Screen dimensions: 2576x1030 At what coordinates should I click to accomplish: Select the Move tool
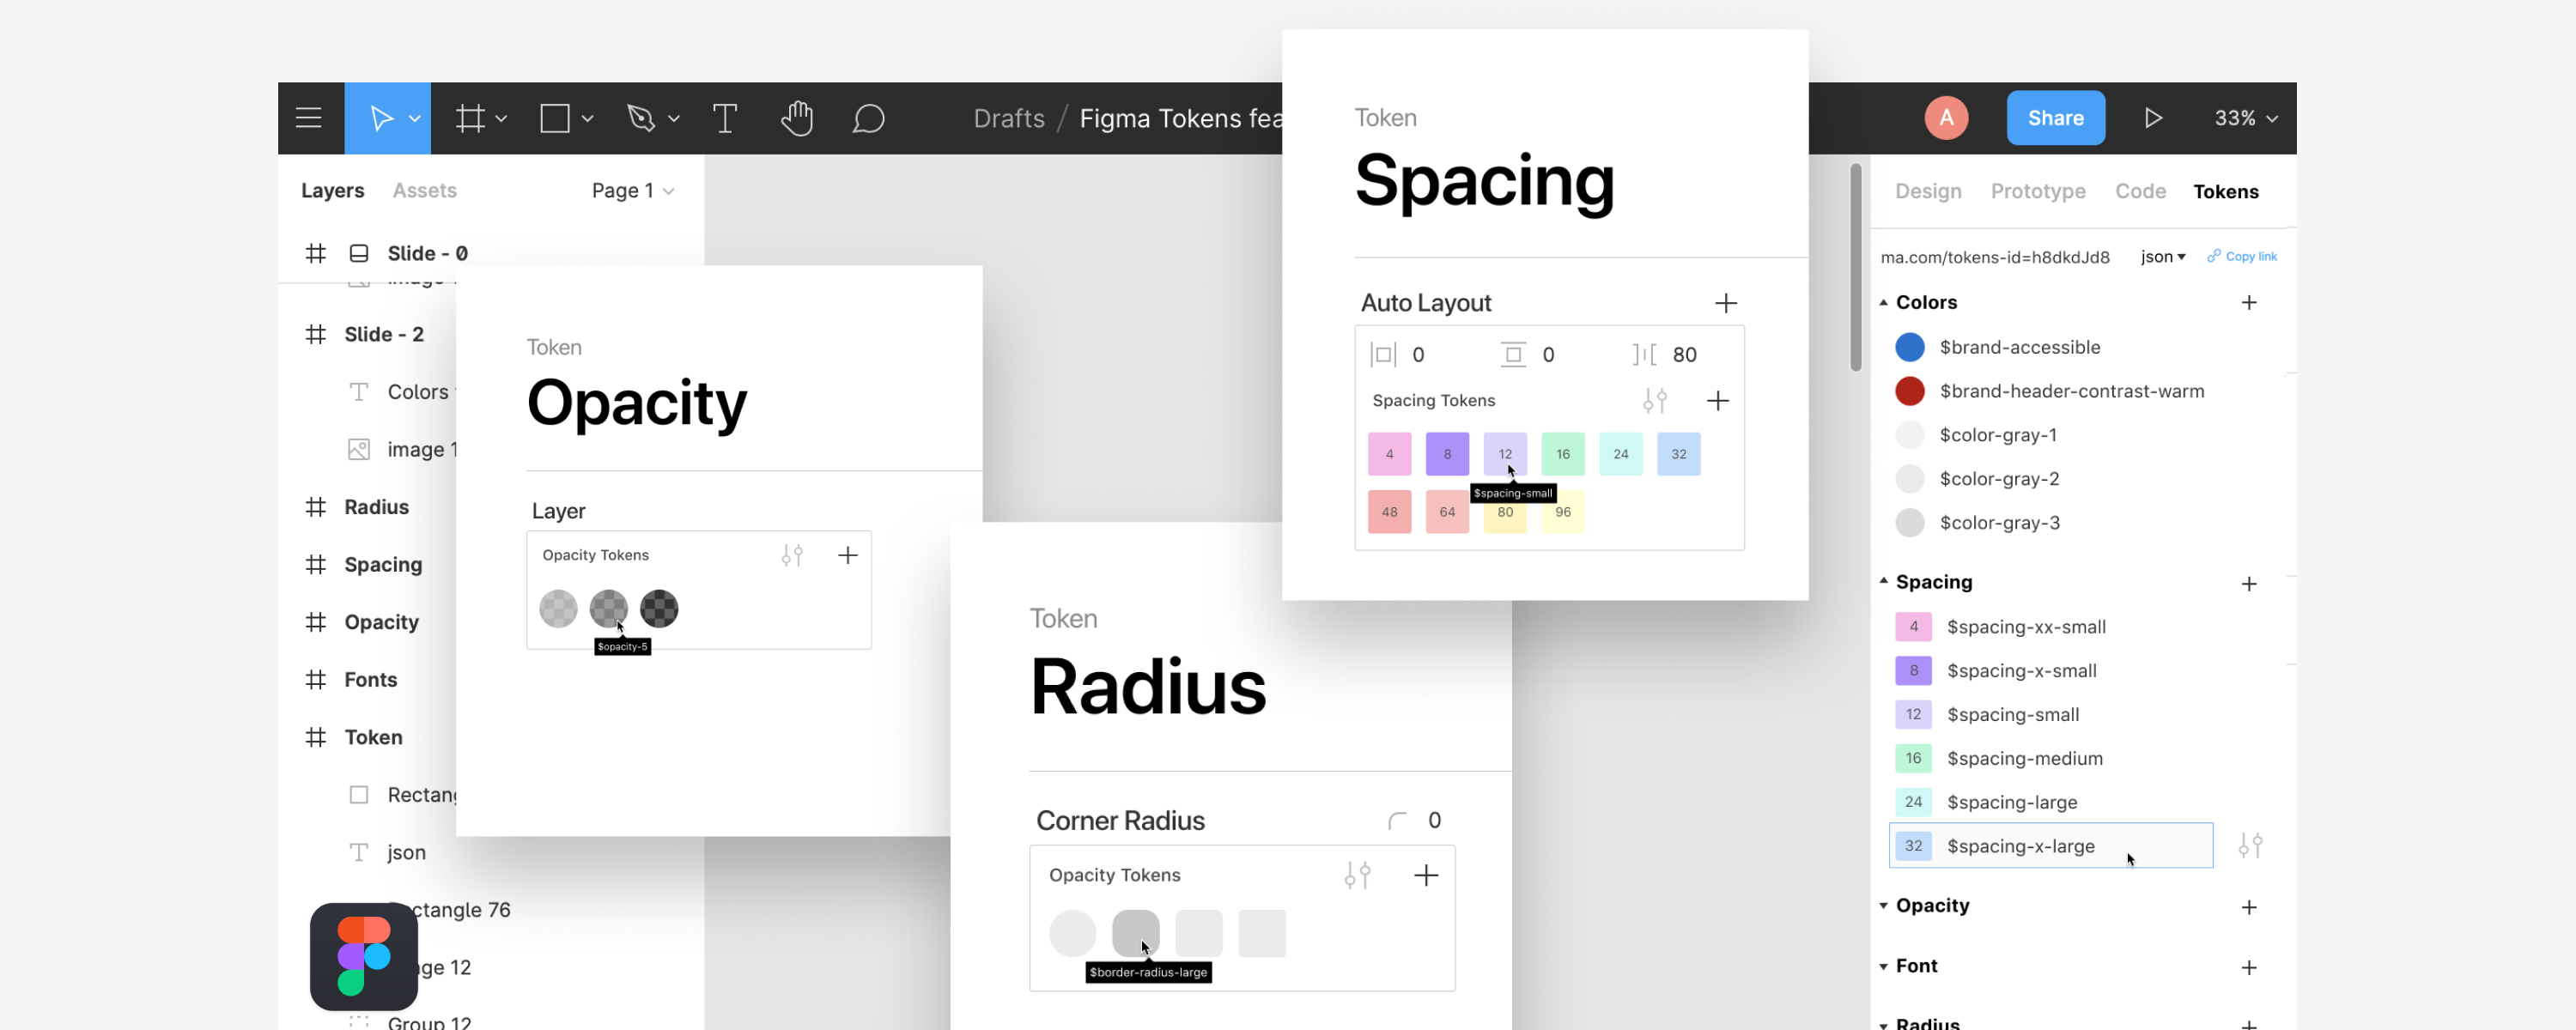tap(383, 117)
